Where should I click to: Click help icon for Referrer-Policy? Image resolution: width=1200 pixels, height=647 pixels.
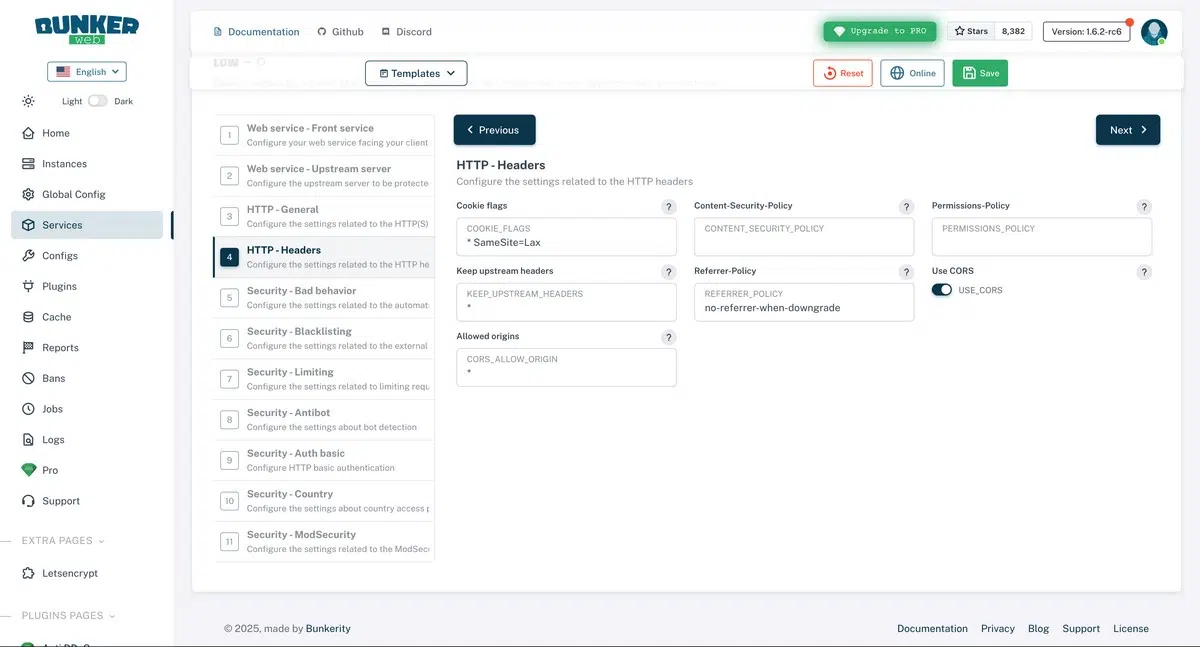907,272
